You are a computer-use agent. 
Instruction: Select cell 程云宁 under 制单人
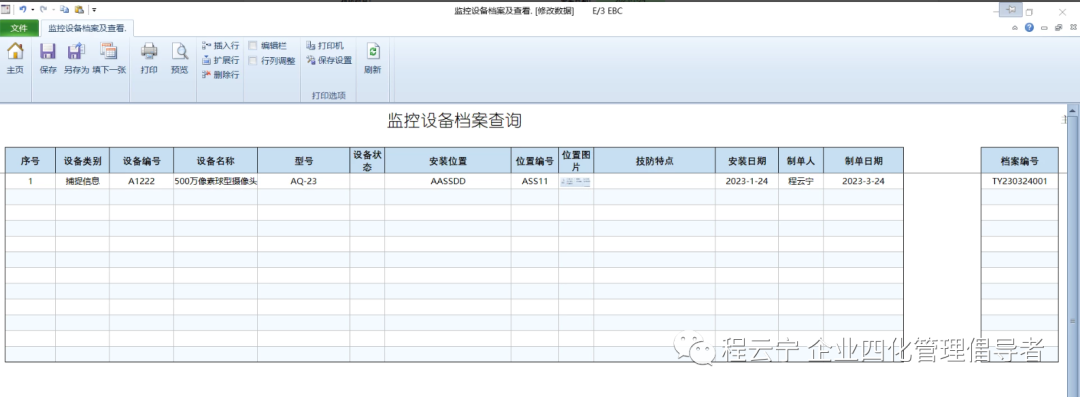pos(801,181)
